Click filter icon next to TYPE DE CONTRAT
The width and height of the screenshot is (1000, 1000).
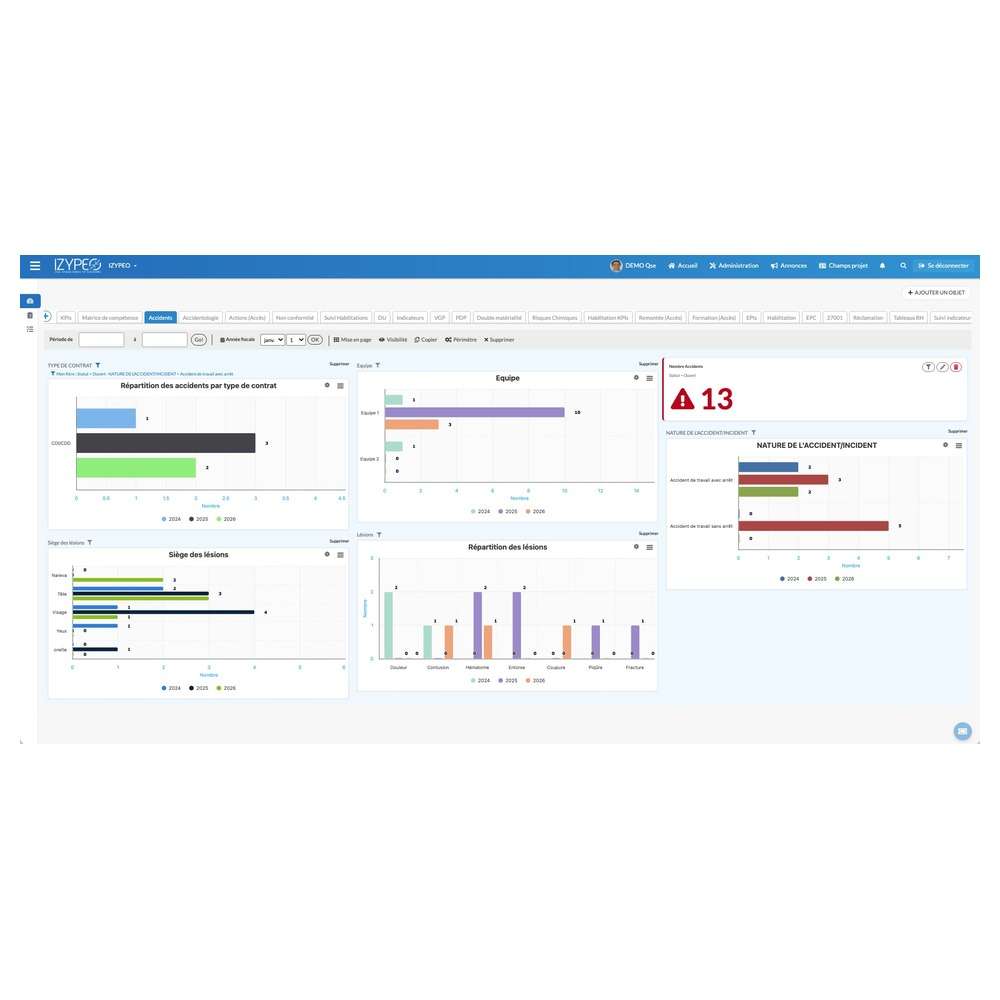click(98, 365)
